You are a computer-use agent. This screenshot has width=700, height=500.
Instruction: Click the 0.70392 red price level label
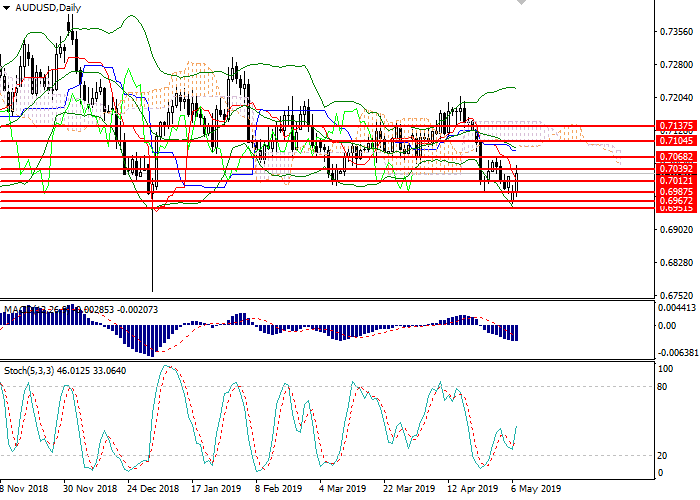[x=675, y=169]
